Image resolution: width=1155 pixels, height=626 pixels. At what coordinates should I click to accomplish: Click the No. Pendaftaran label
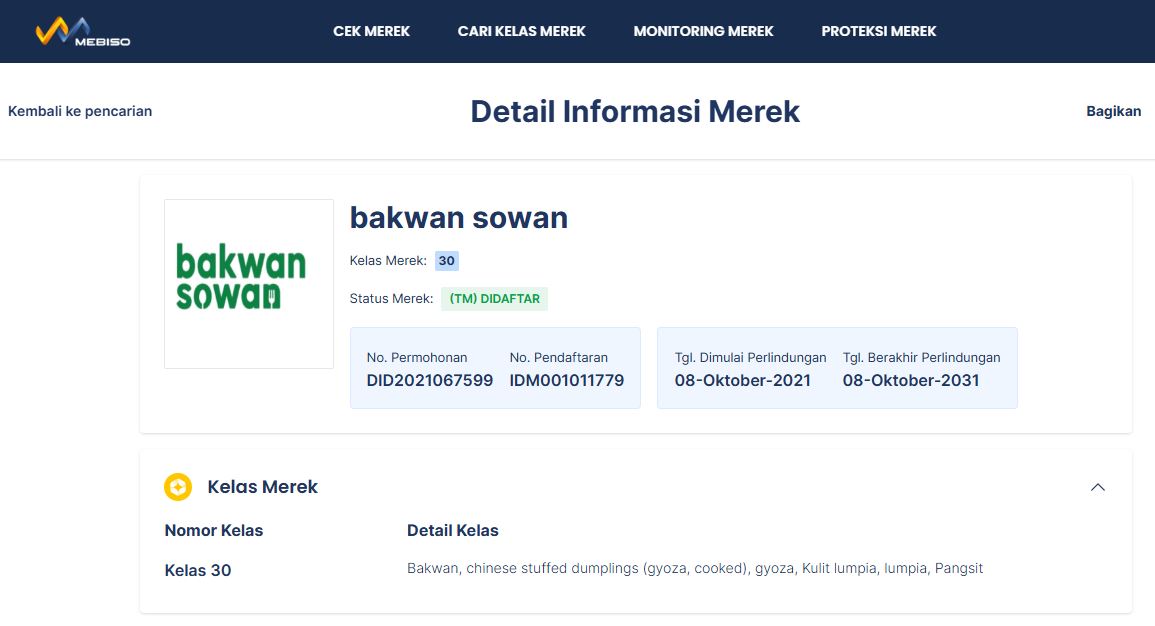[558, 357]
